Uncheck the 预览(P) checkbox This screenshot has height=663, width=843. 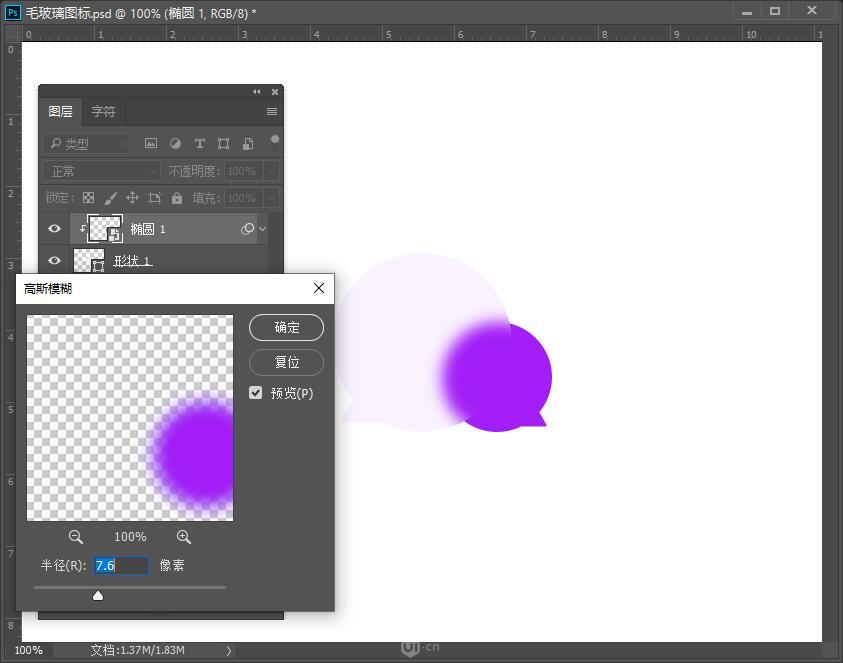256,392
